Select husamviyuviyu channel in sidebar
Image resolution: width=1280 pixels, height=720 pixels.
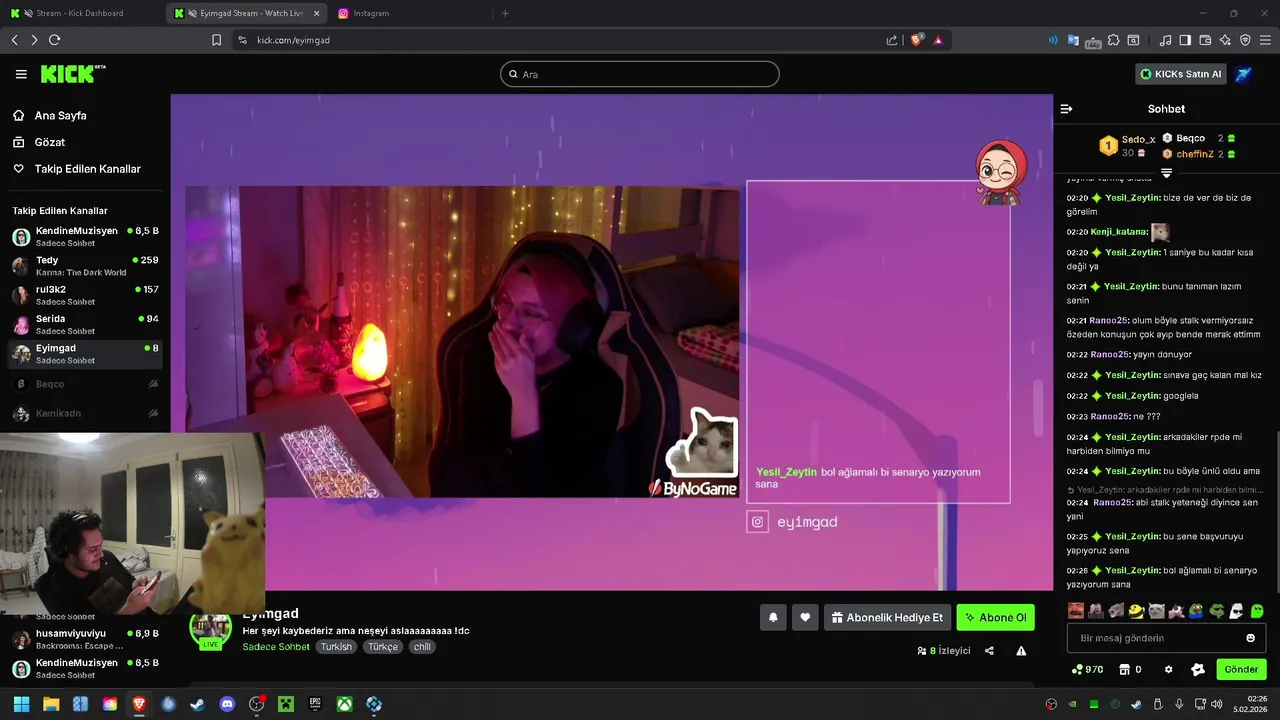coord(85,639)
